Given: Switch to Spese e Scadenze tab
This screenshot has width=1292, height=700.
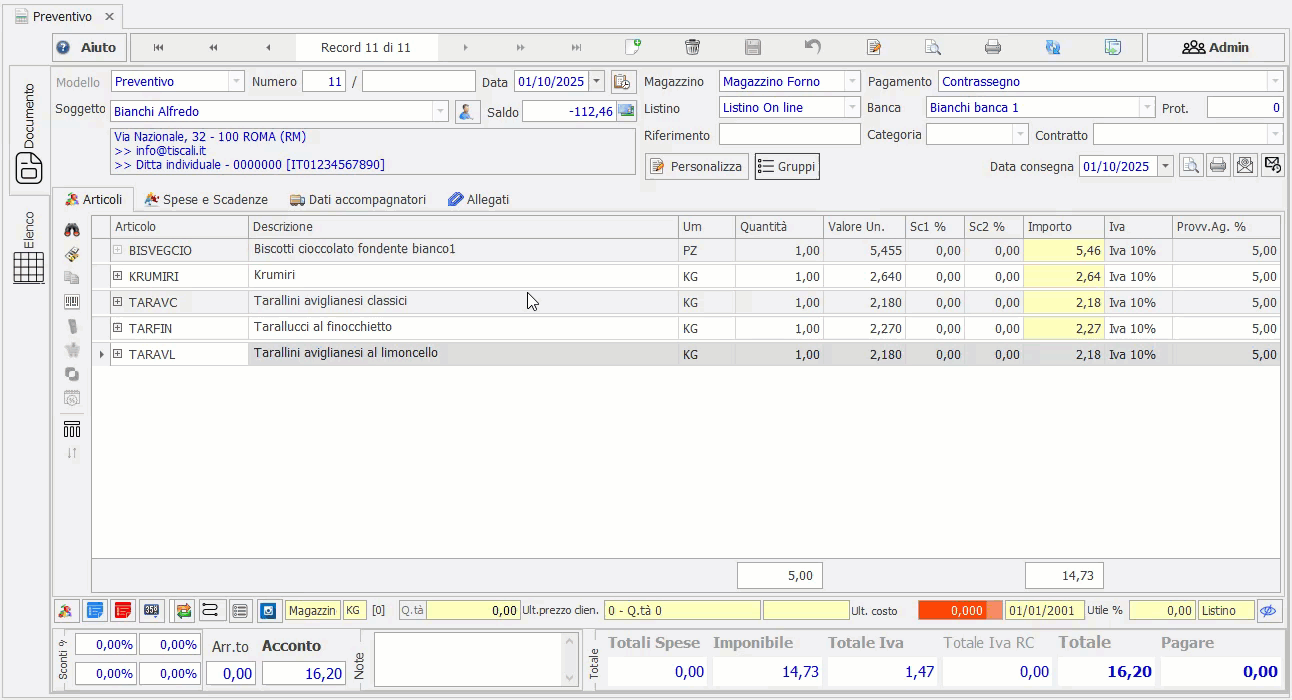Looking at the screenshot, I should [x=206, y=200].
